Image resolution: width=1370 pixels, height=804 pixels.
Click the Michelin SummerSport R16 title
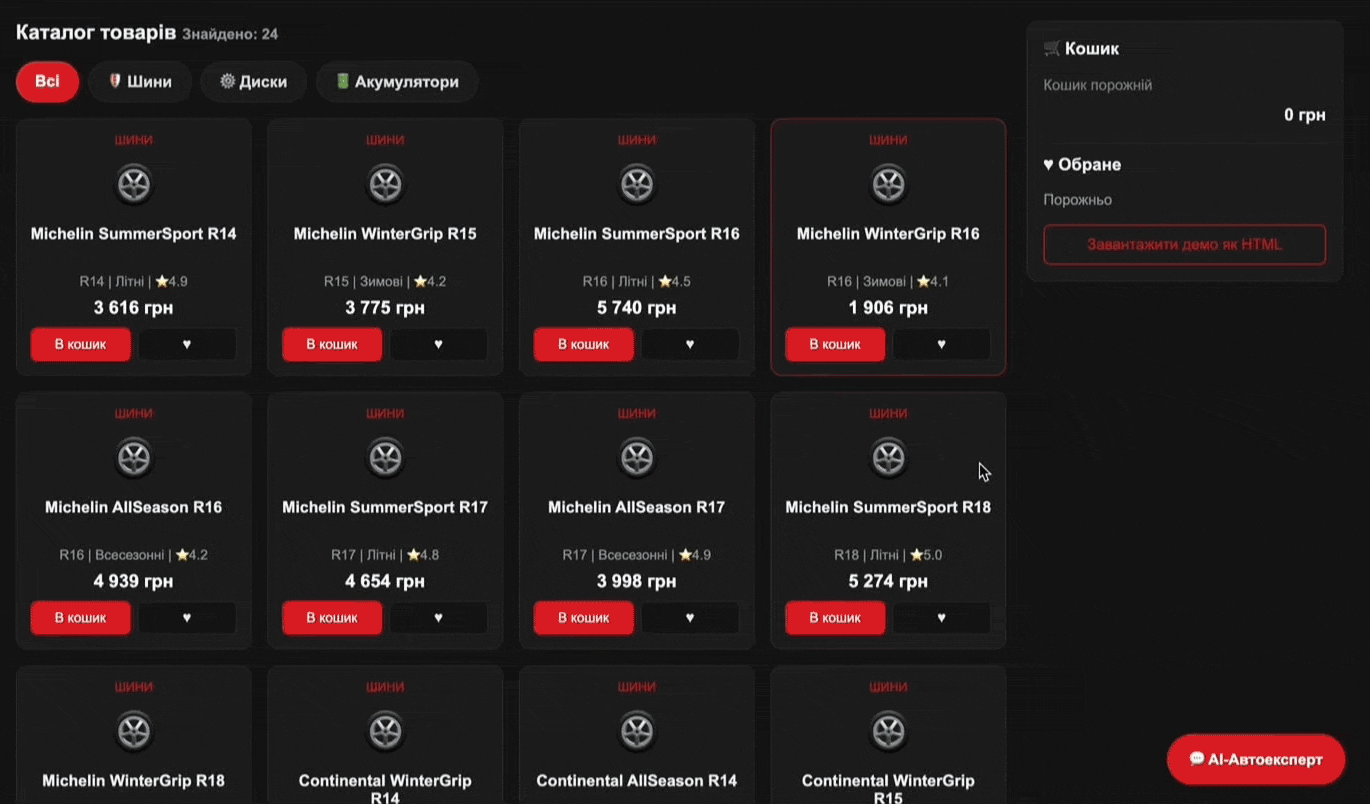click(x=637, y=234)
